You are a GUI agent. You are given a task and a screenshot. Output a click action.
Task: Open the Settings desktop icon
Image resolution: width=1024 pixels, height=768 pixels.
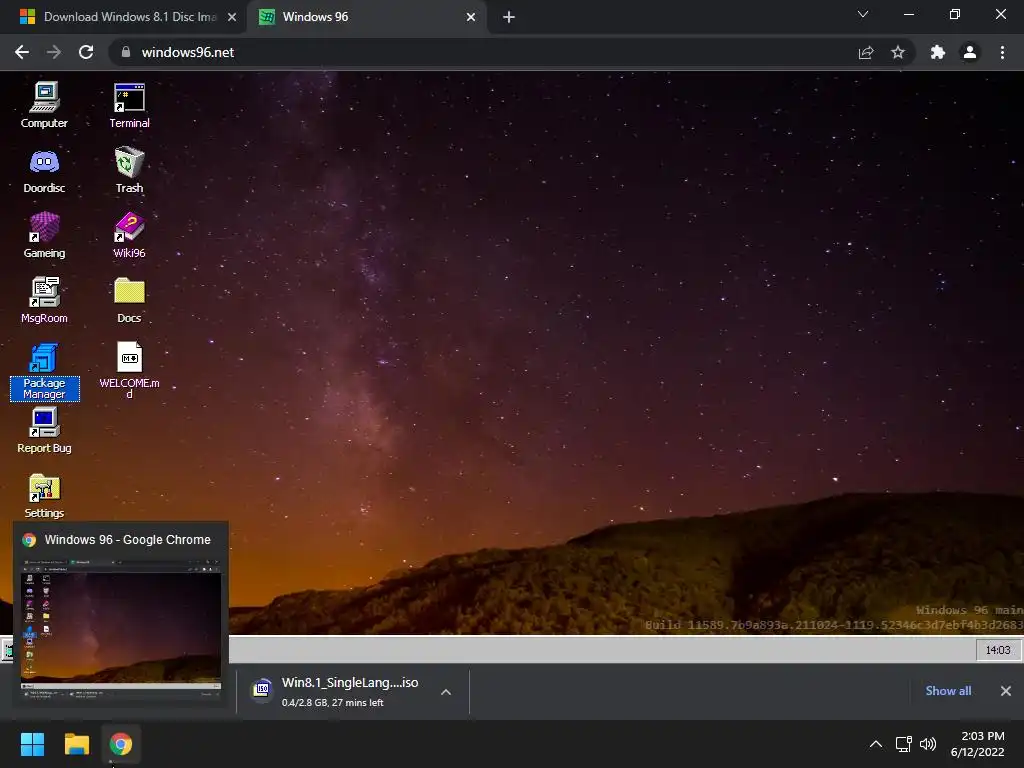coord(44,496)
